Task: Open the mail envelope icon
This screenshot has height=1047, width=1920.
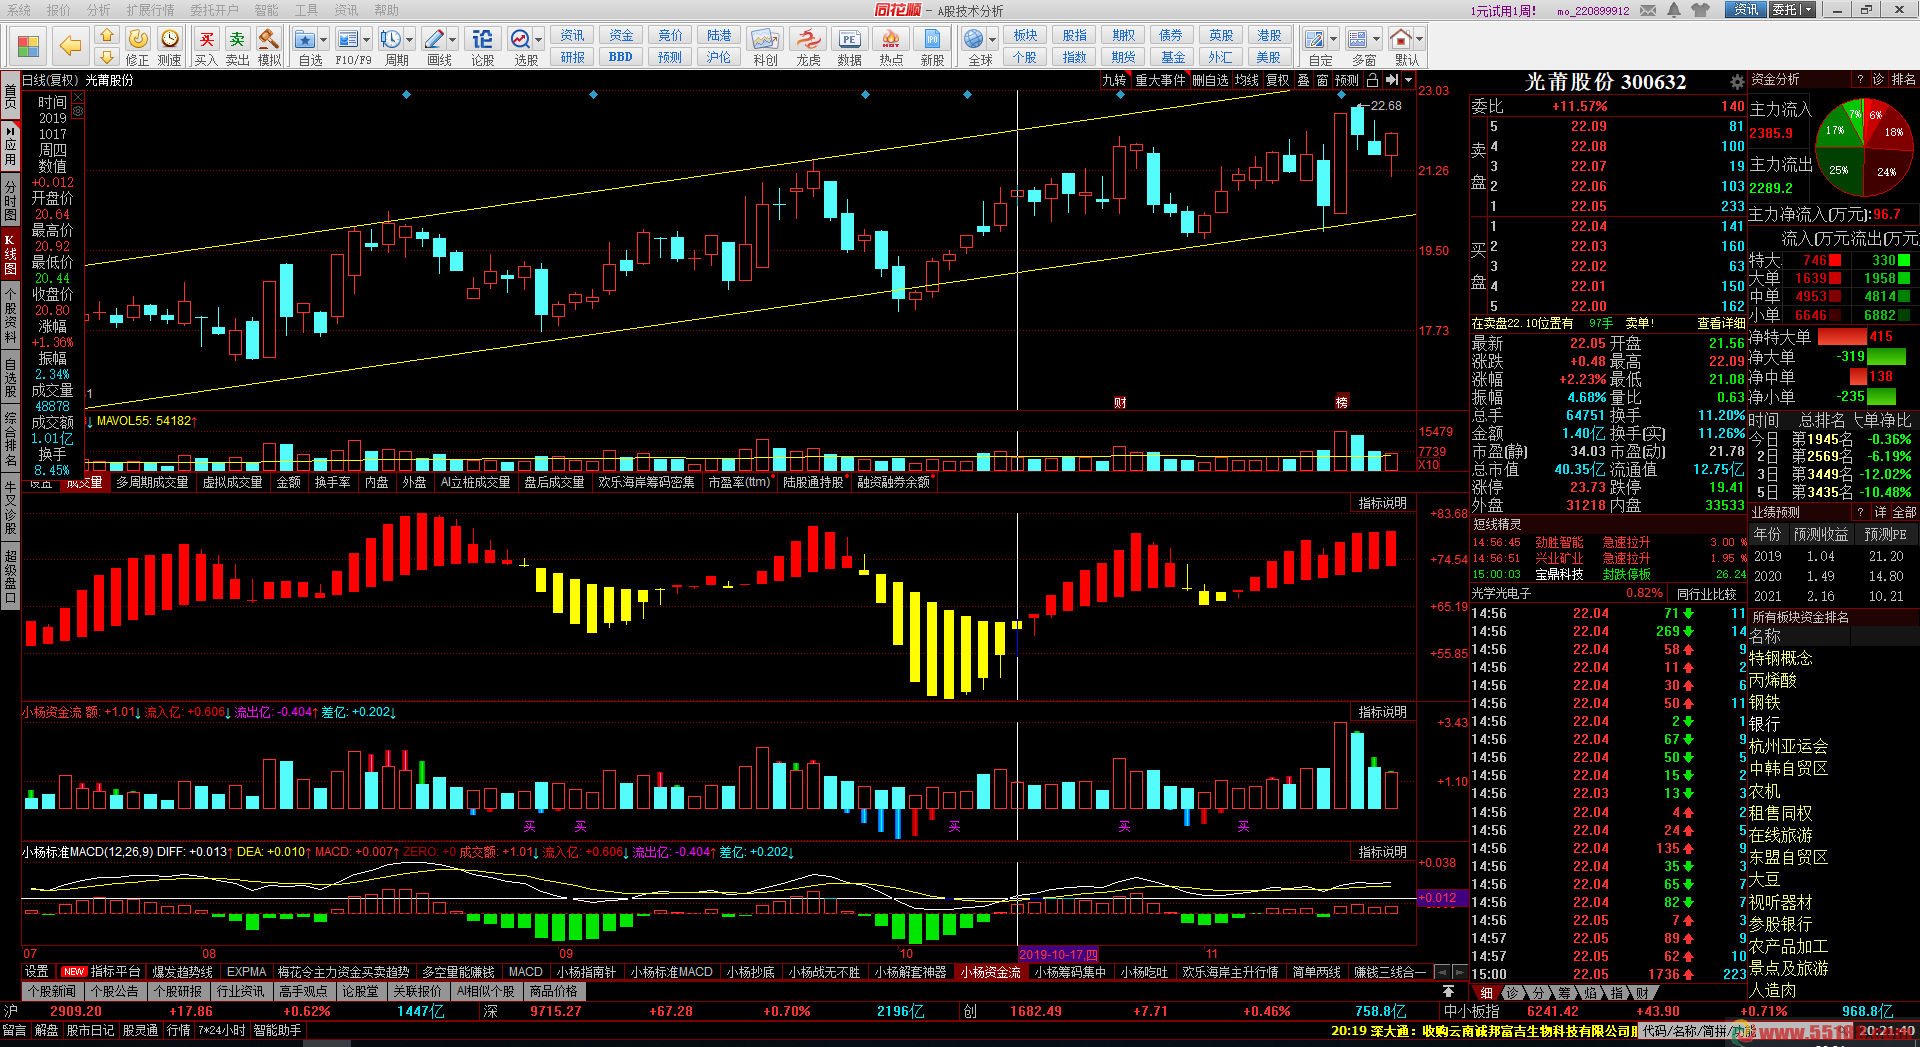Action: [x=1647, y=10]
